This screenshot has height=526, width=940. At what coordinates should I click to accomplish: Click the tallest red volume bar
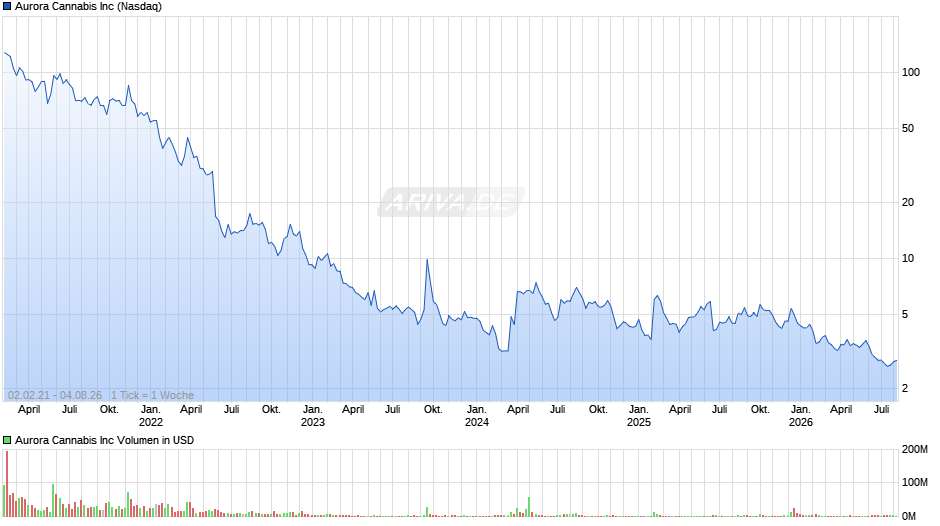pos(7,483)
